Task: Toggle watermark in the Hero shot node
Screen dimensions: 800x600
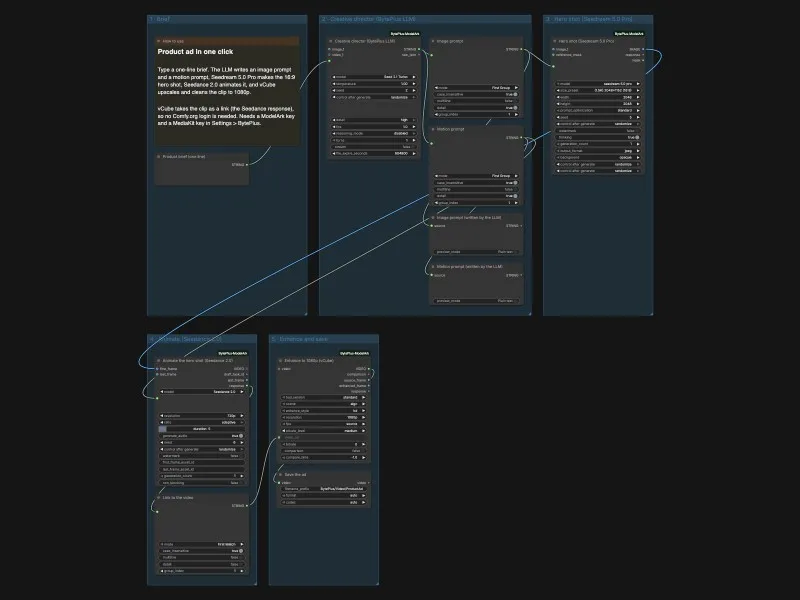Action: pyautogui.click(x=598, y=131)
